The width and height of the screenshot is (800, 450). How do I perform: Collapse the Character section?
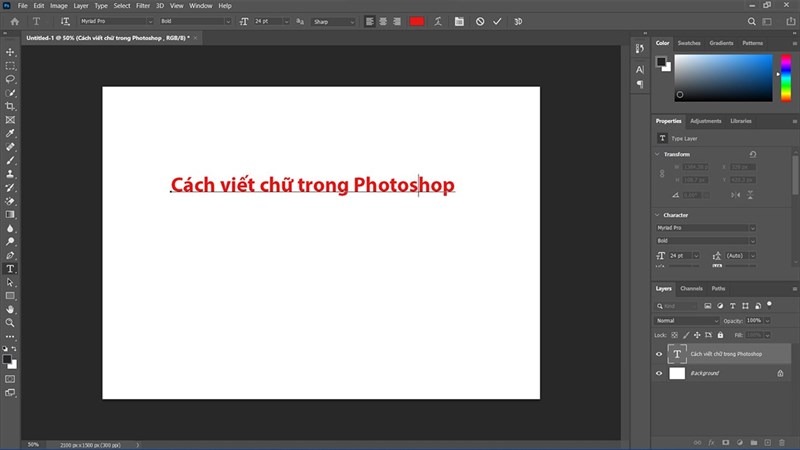(657, 215)
